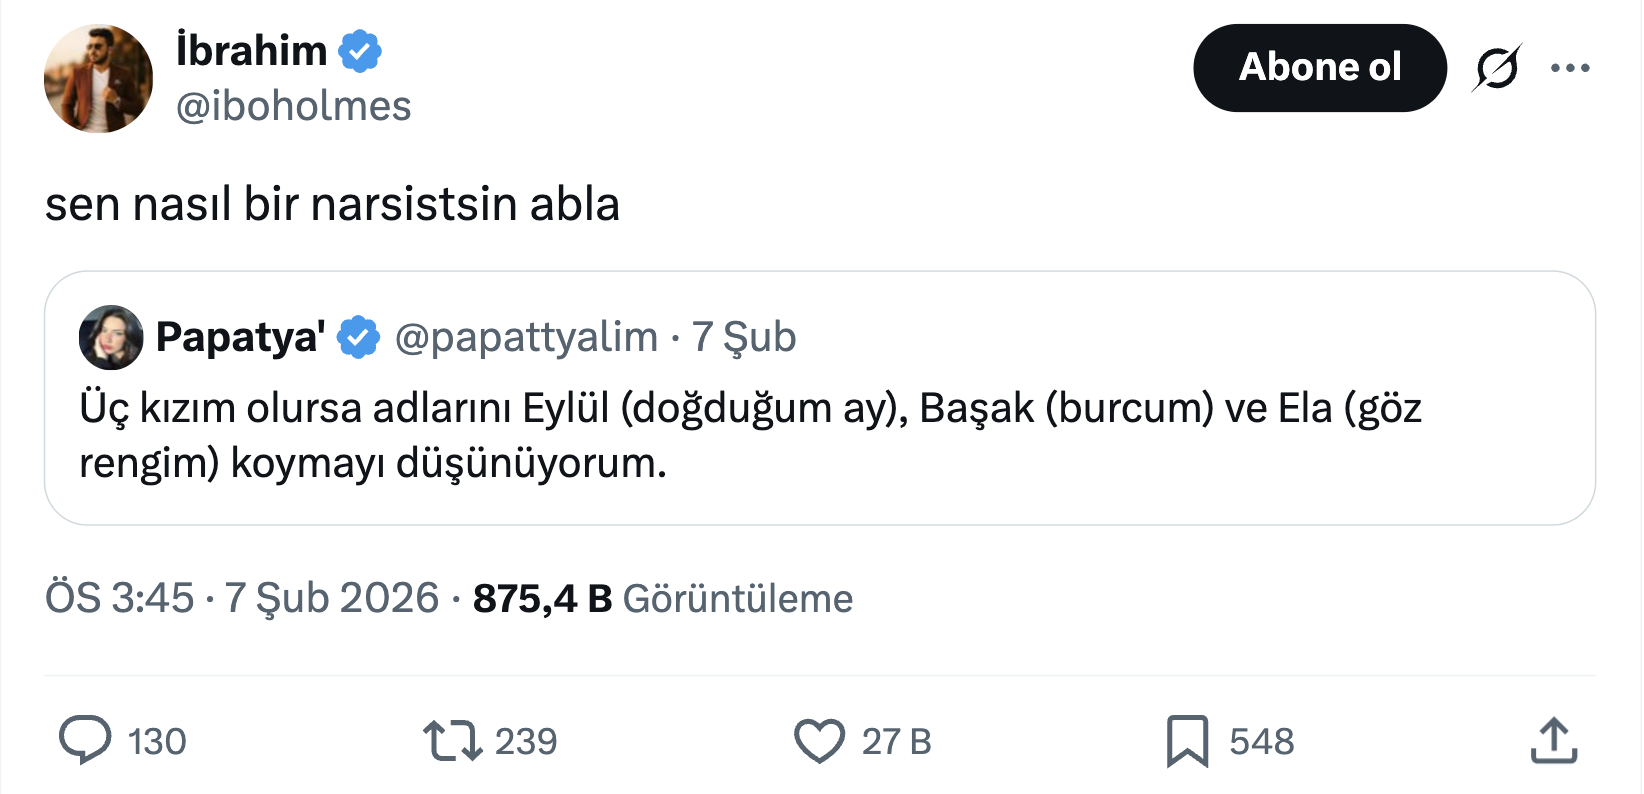Click the Papatya' display name

240,338
